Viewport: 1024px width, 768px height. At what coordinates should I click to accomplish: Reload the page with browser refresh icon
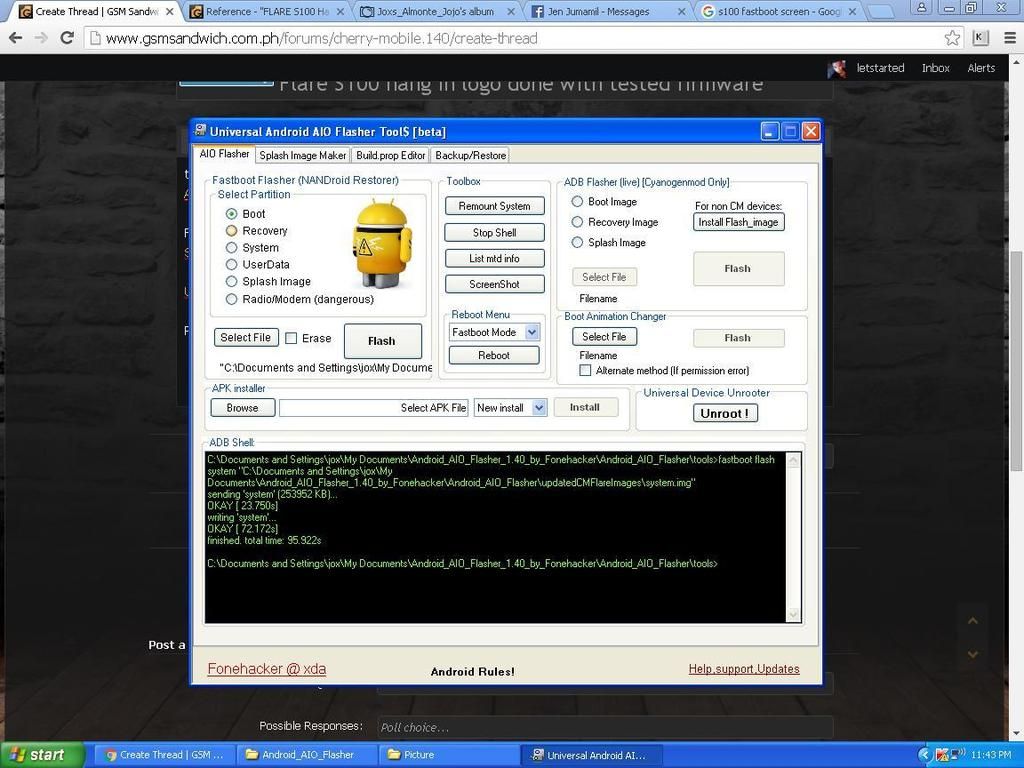click(67, 38)
